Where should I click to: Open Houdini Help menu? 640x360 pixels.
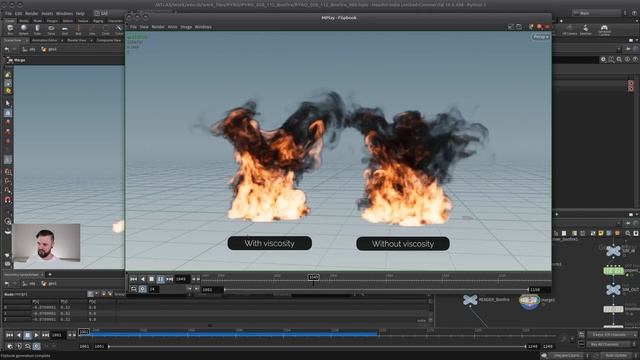(80, 13)
